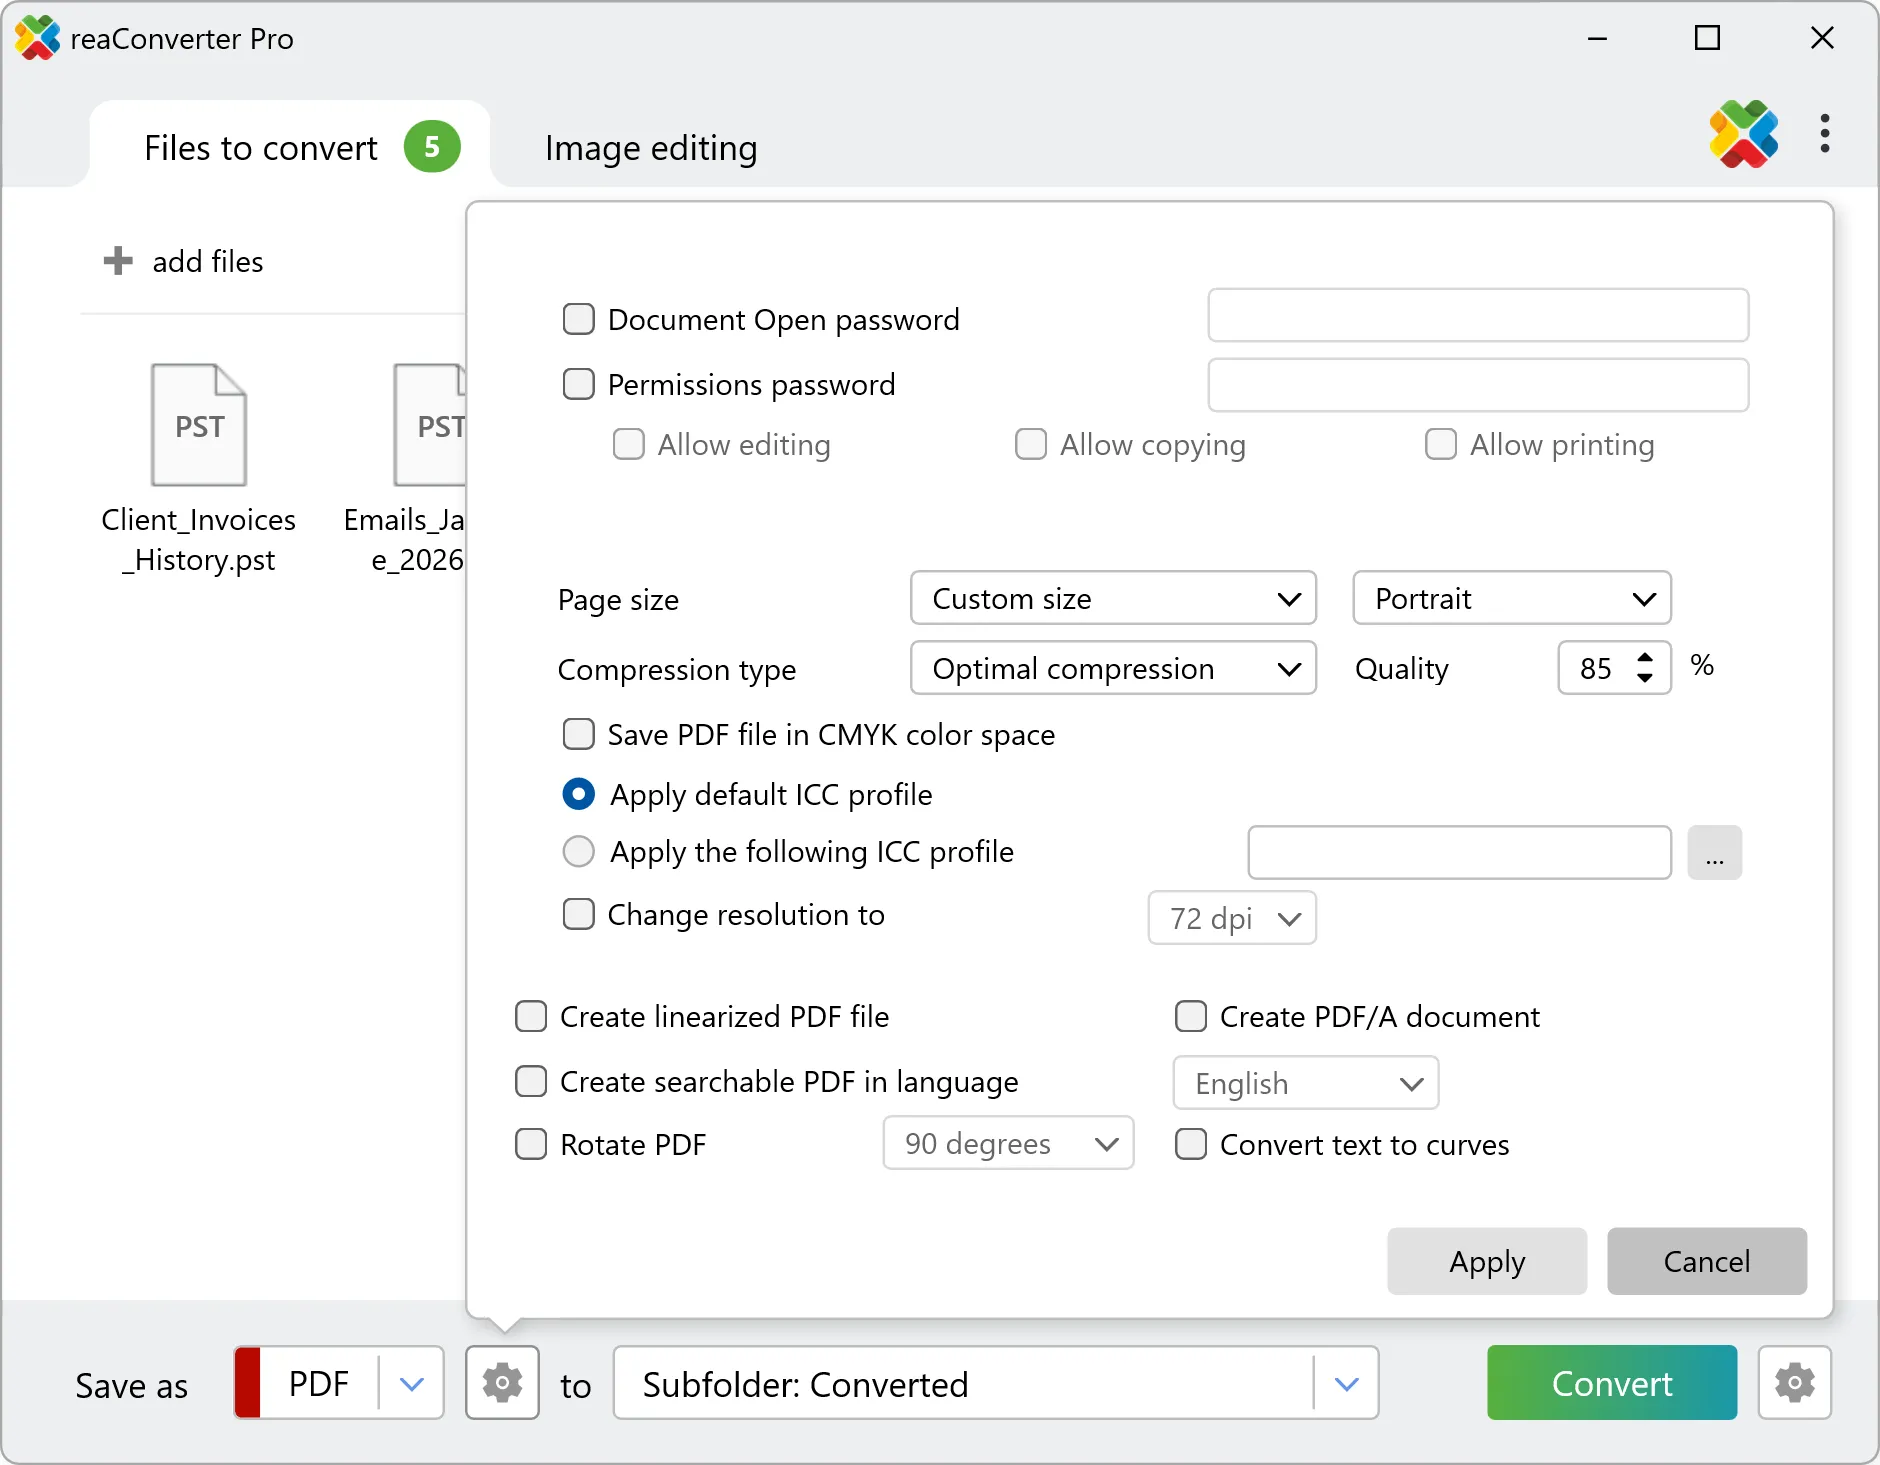Check Allow editing

(628, 444)
